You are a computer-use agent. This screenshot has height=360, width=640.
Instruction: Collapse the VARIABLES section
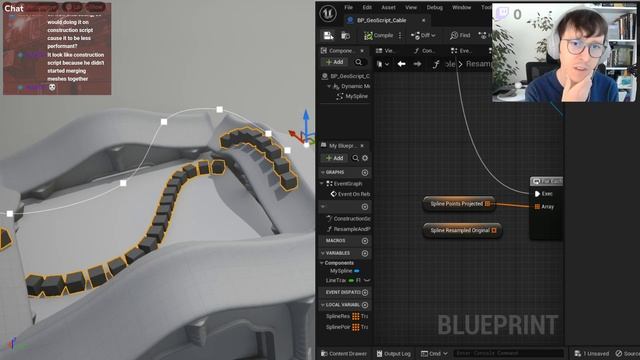point(322,253)
